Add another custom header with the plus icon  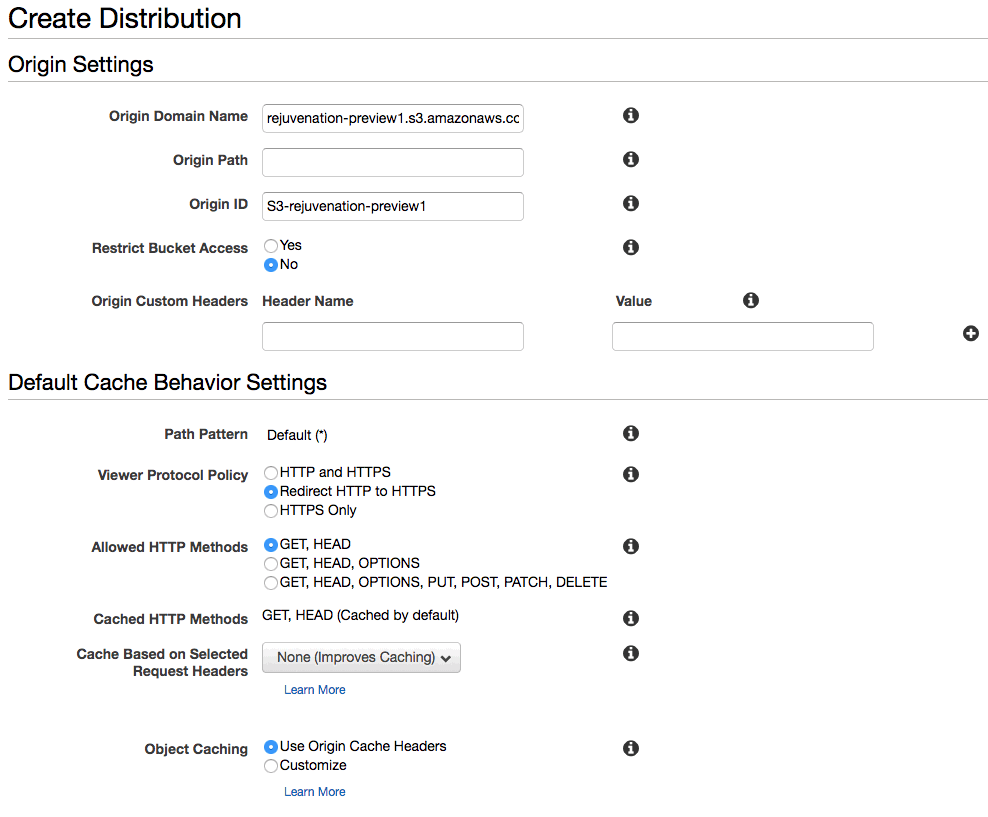click(x=970, y=334)
